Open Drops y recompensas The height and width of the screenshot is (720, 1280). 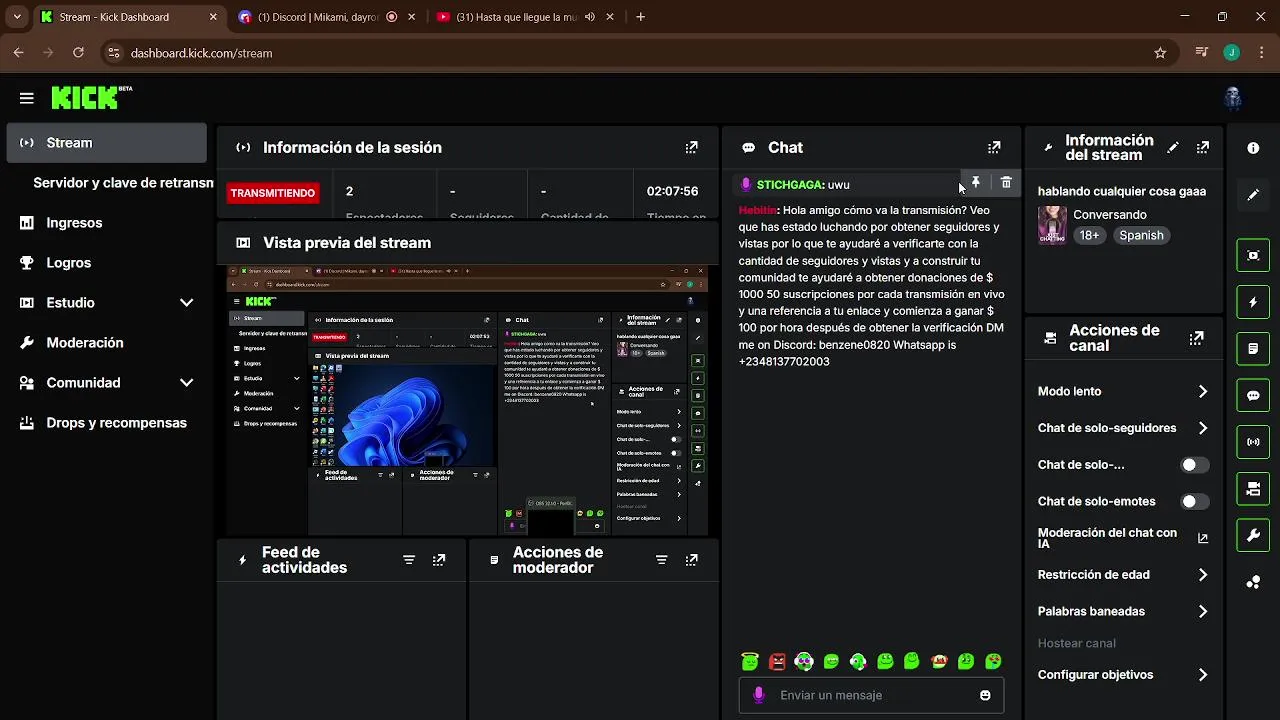coord(106,423)
